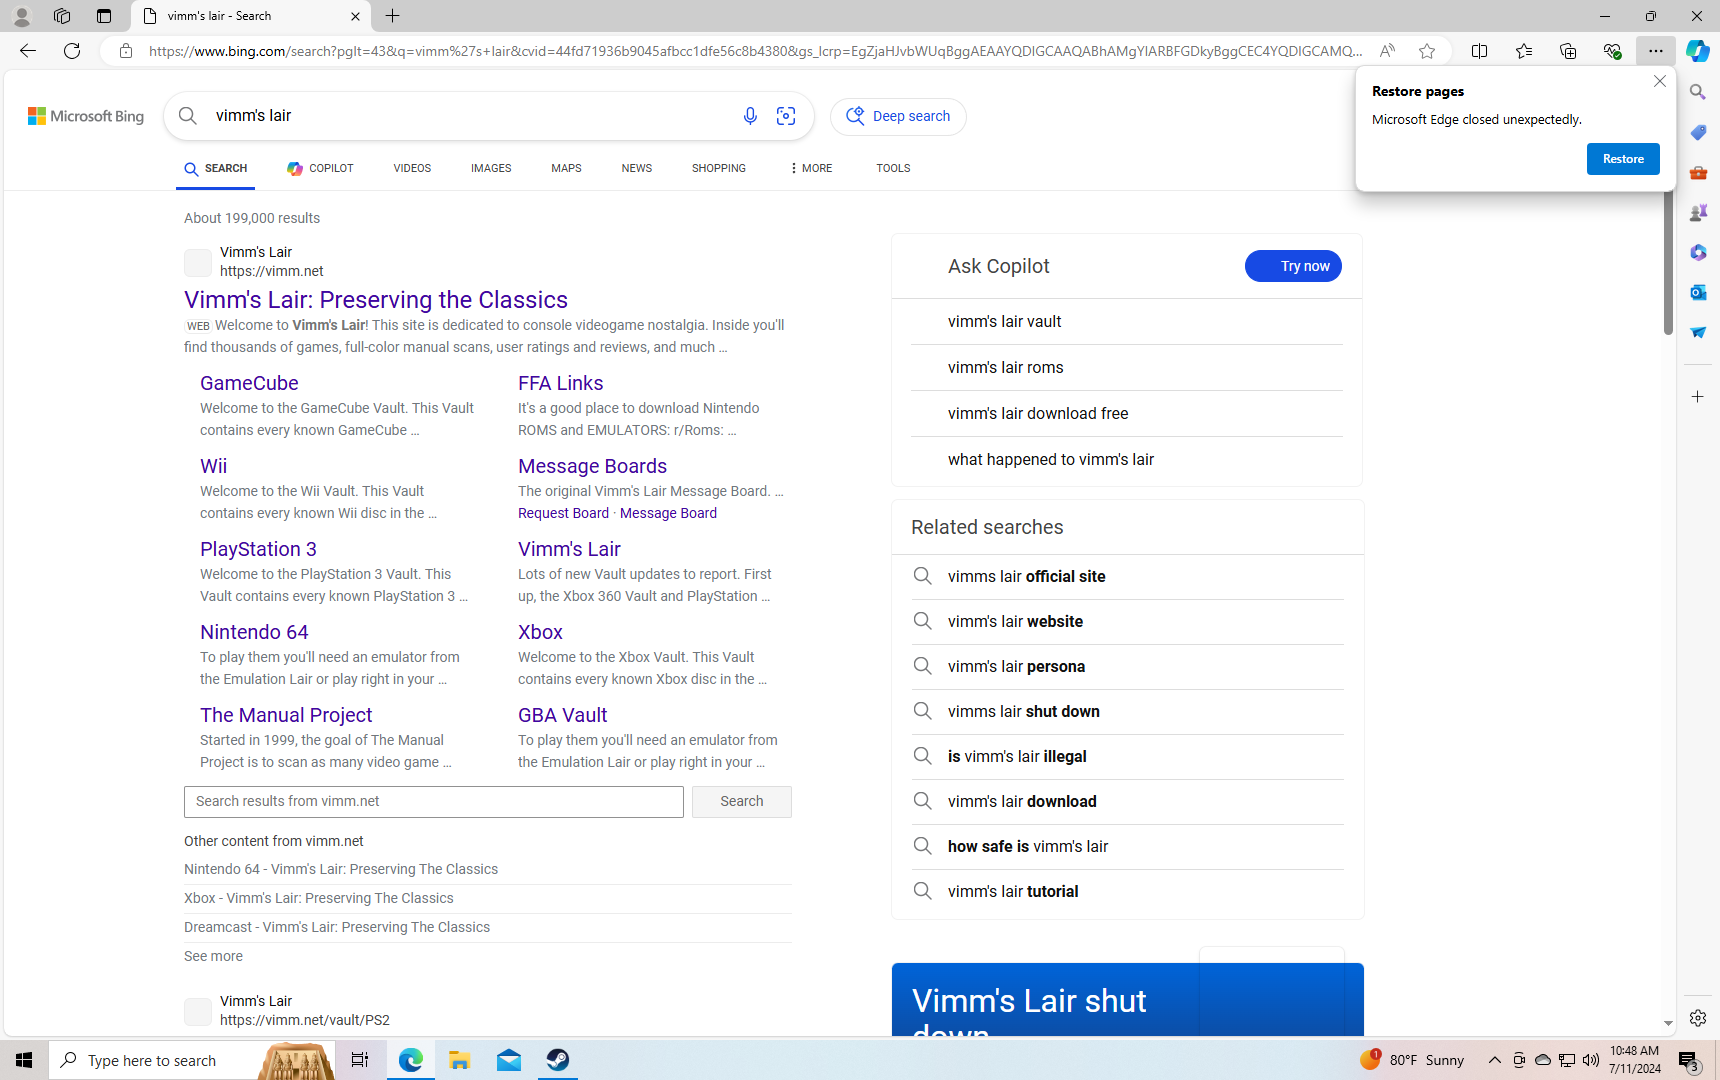Open The Manual Project link
Viewport: 1720px width, 1080px height.
pyautogui.click(x=286, y=715)
